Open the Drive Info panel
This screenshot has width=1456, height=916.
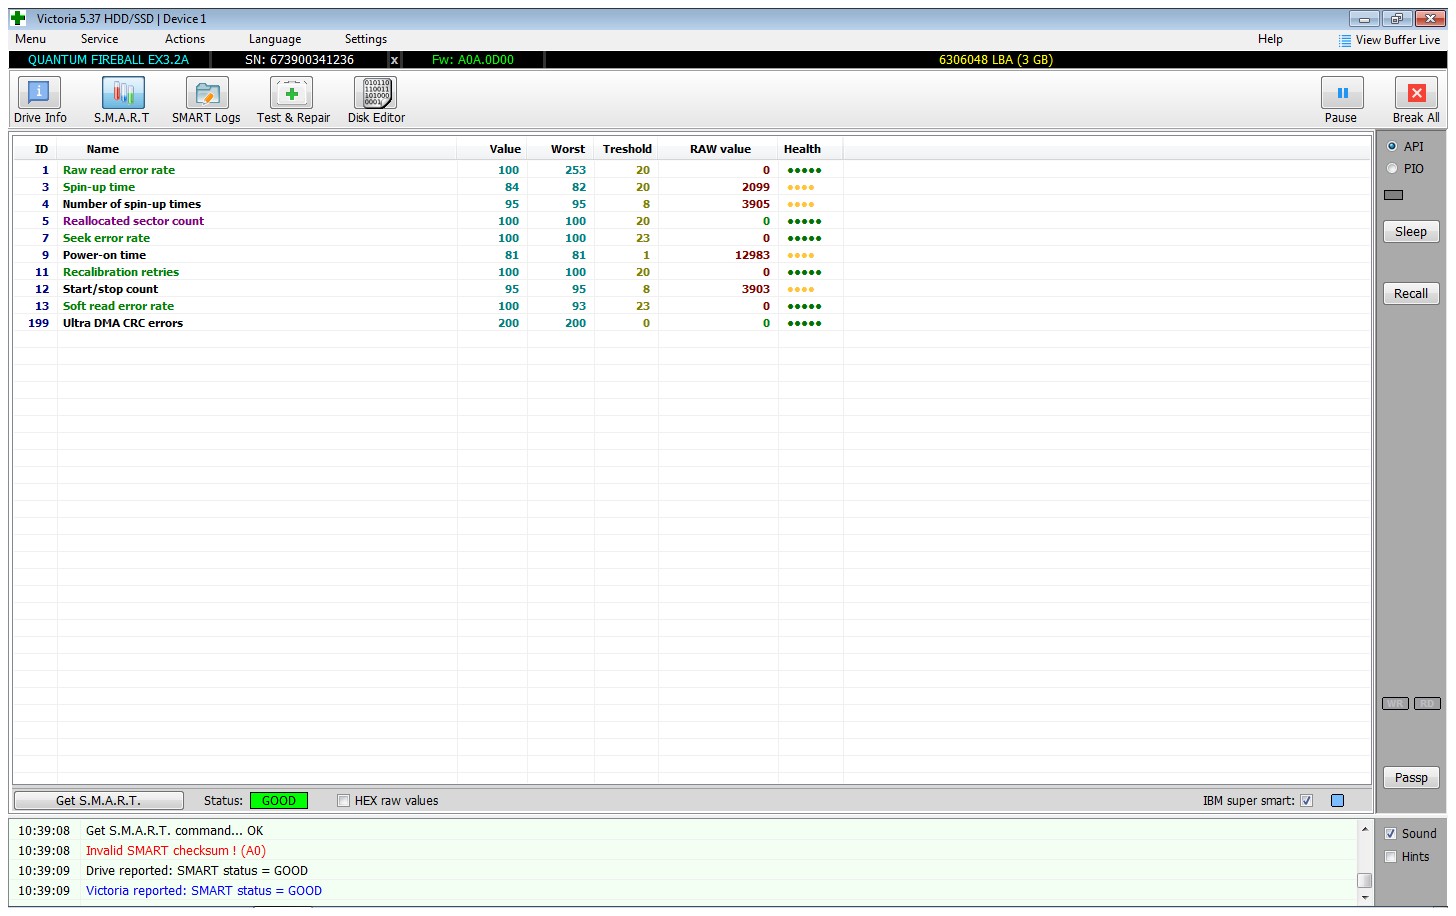(x=39, y=93)
